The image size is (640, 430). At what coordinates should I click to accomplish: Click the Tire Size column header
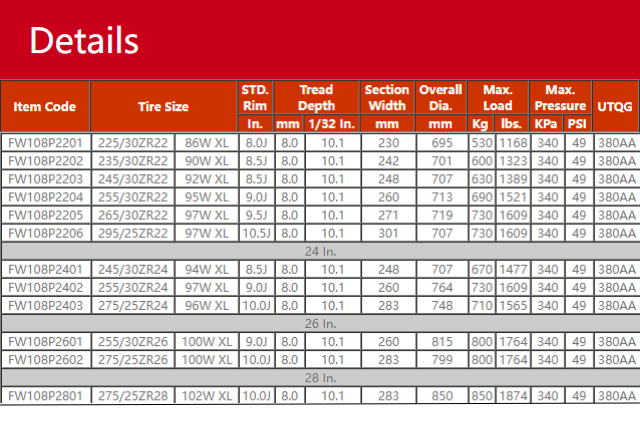pos(163,106)
